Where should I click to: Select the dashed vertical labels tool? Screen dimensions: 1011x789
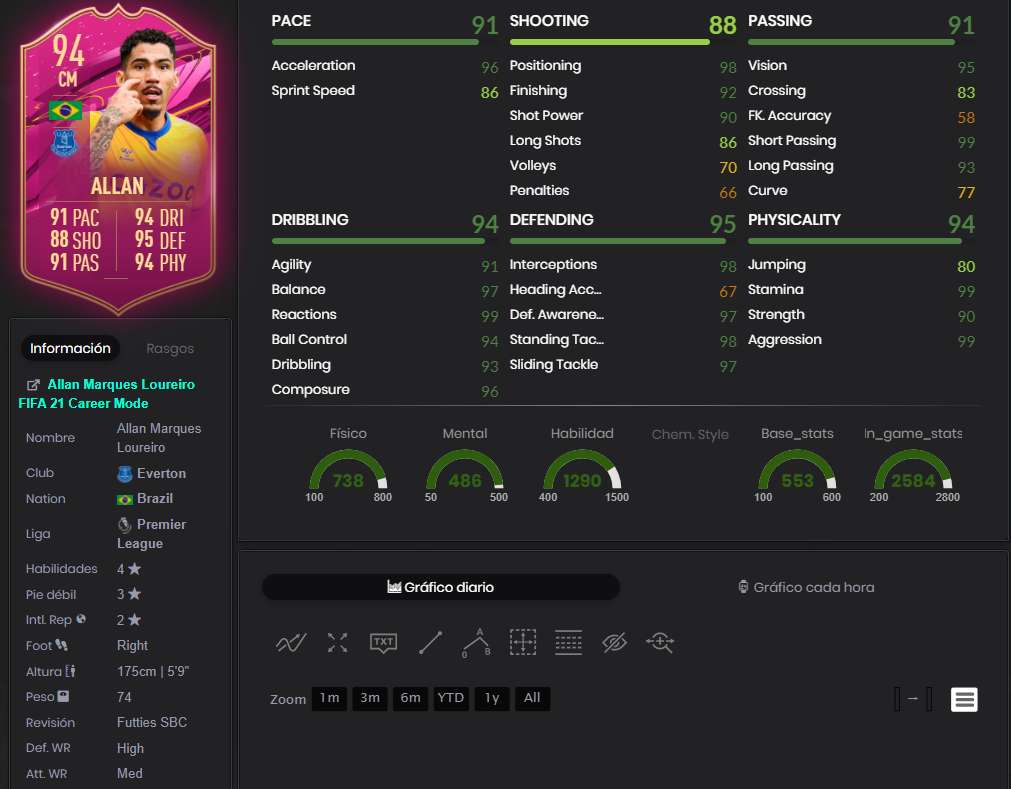point(523,643)
